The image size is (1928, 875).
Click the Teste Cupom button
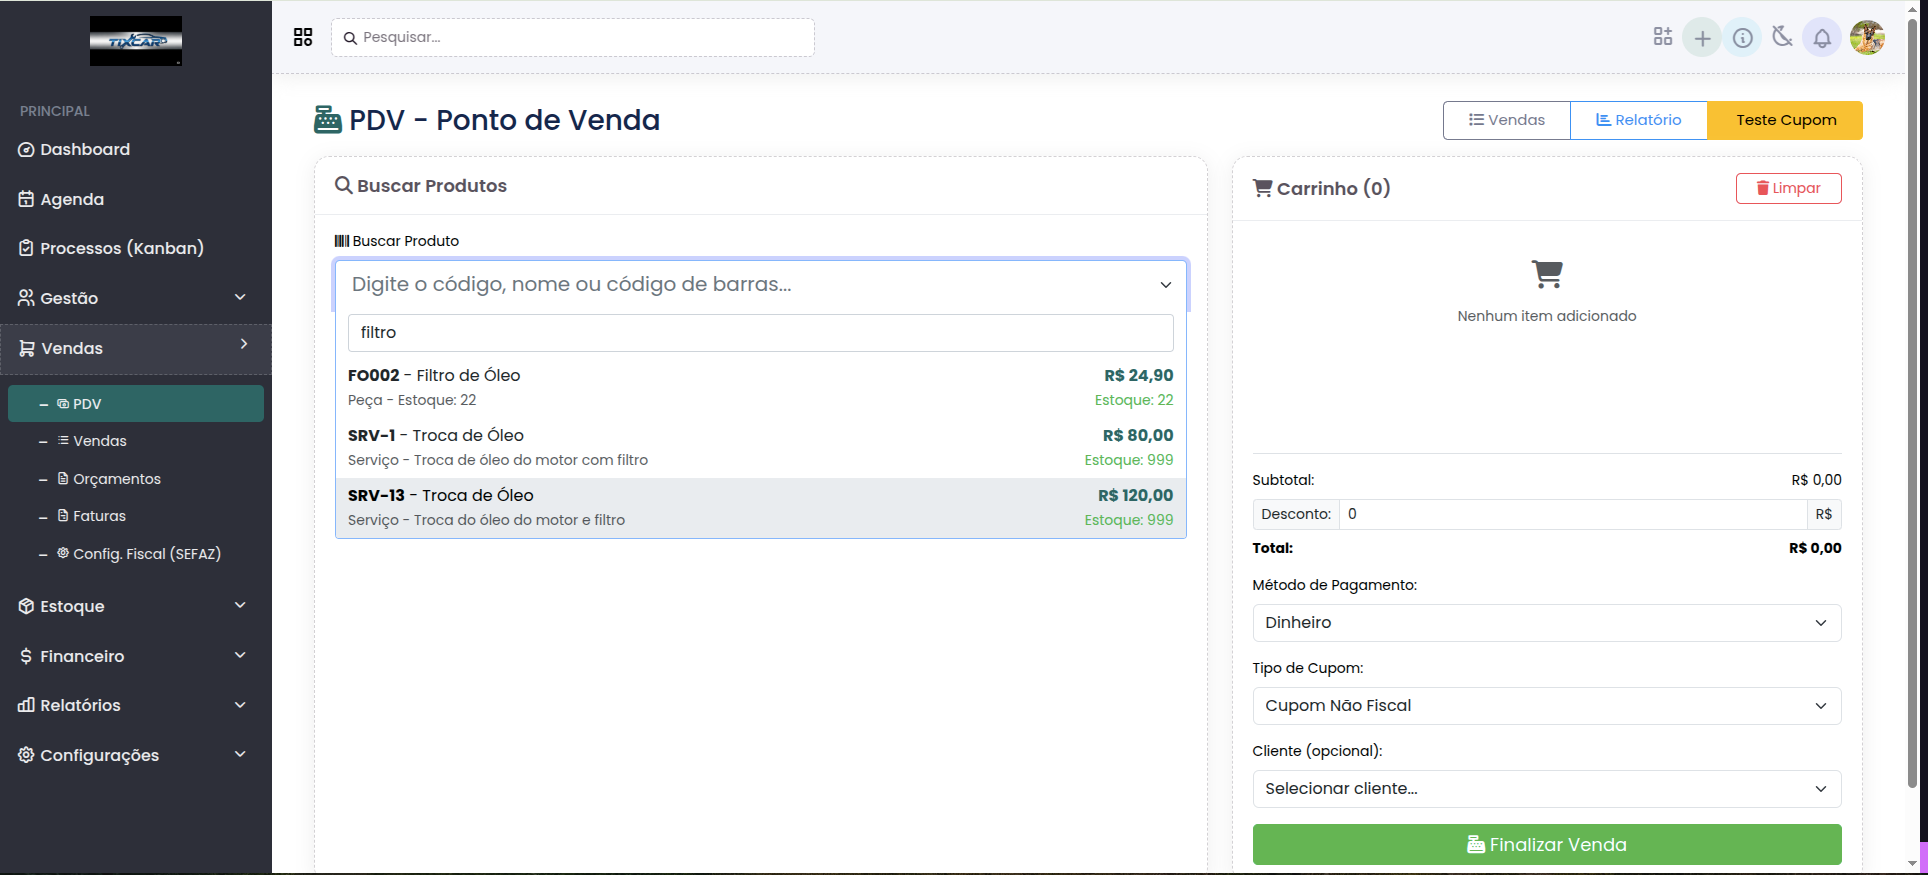point(1786,120)
